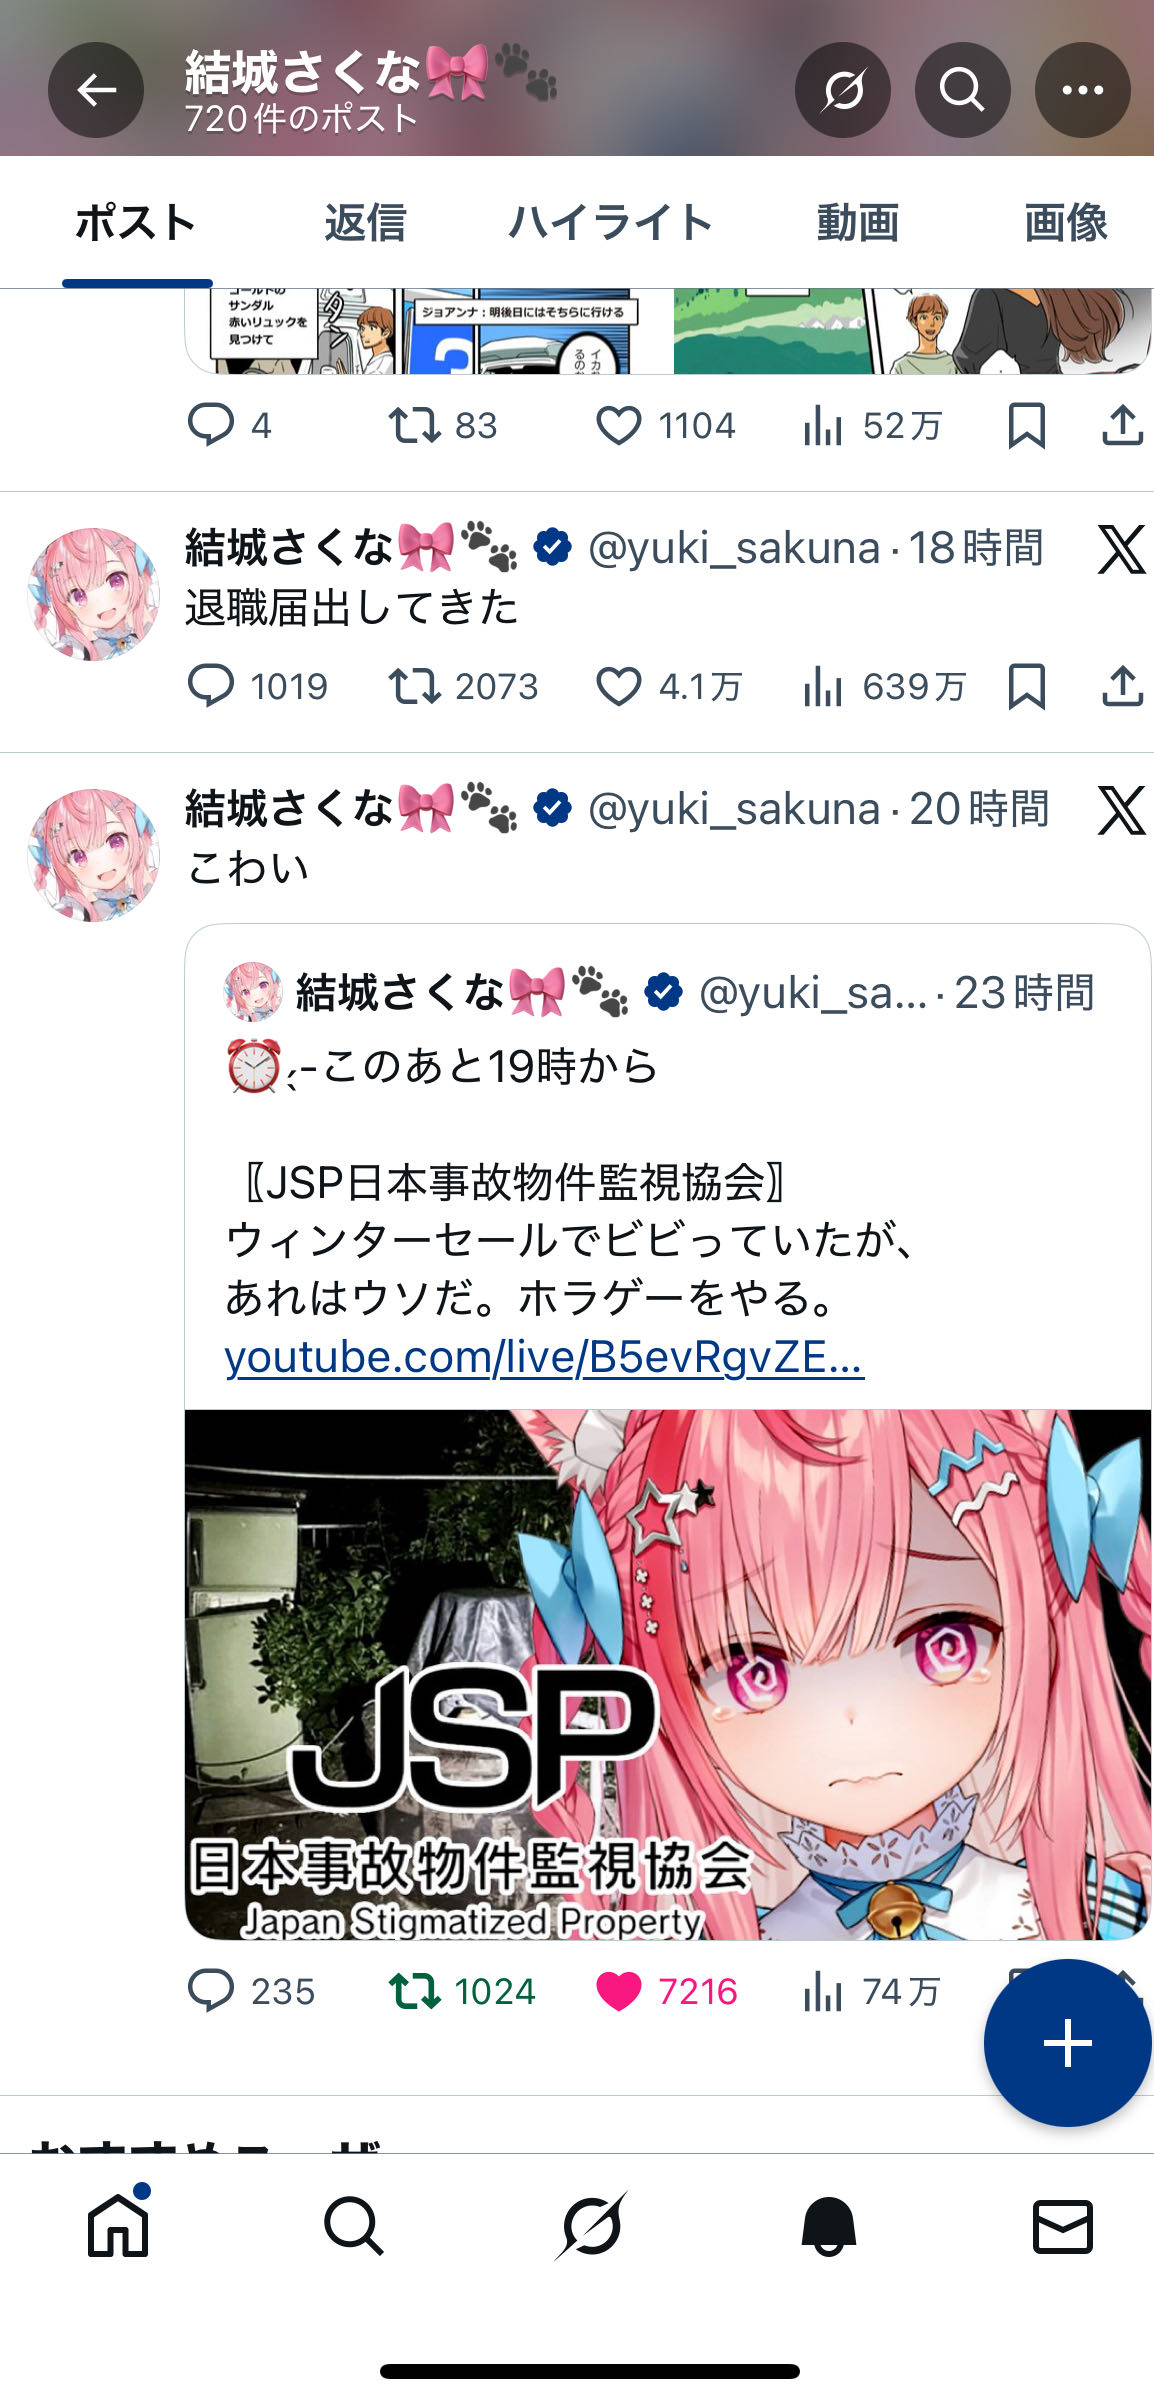
Task: Open the Grok icon in profile header
Action: (843, 90)
